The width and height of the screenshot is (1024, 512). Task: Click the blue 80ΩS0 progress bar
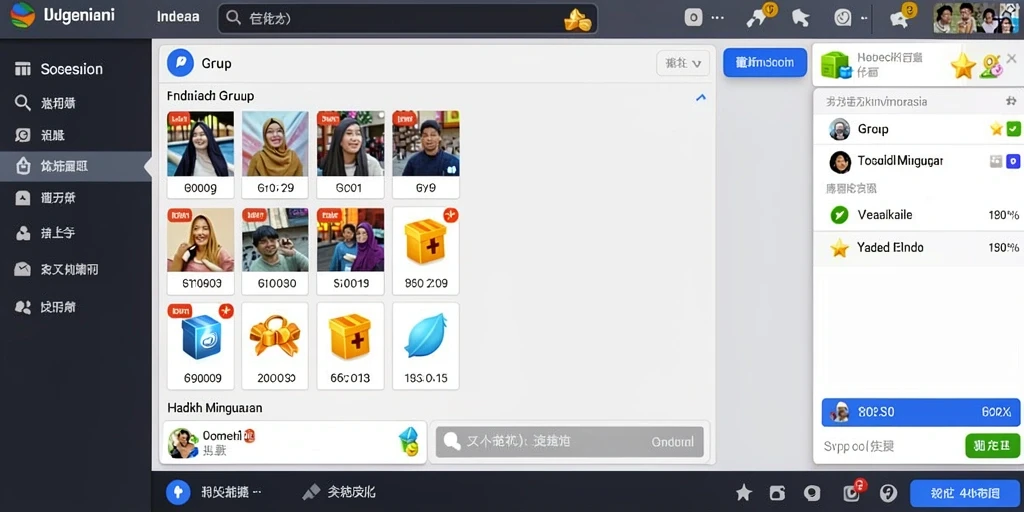point(921,412)
